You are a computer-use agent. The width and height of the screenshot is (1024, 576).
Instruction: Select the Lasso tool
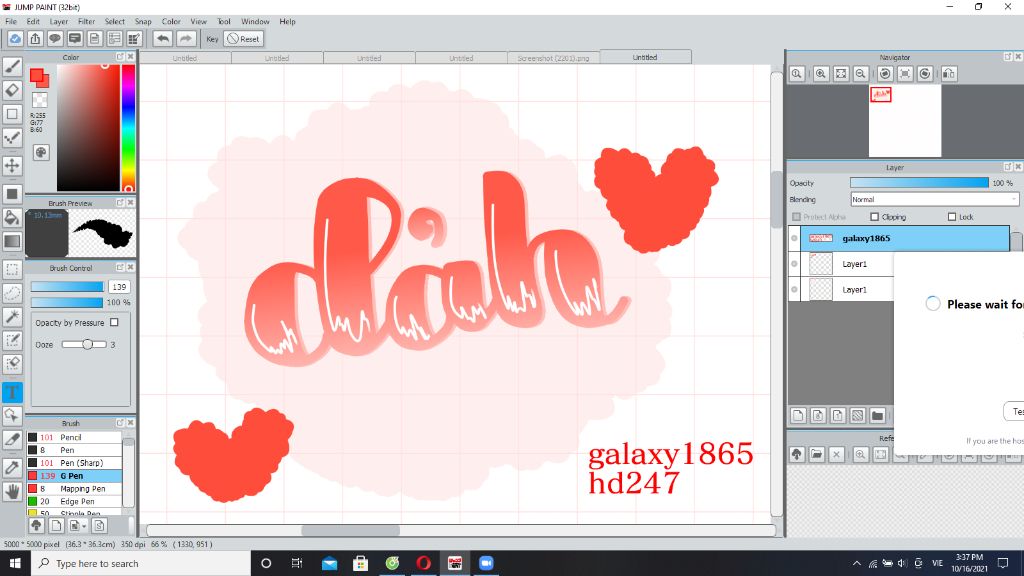[x=12, y=293]
